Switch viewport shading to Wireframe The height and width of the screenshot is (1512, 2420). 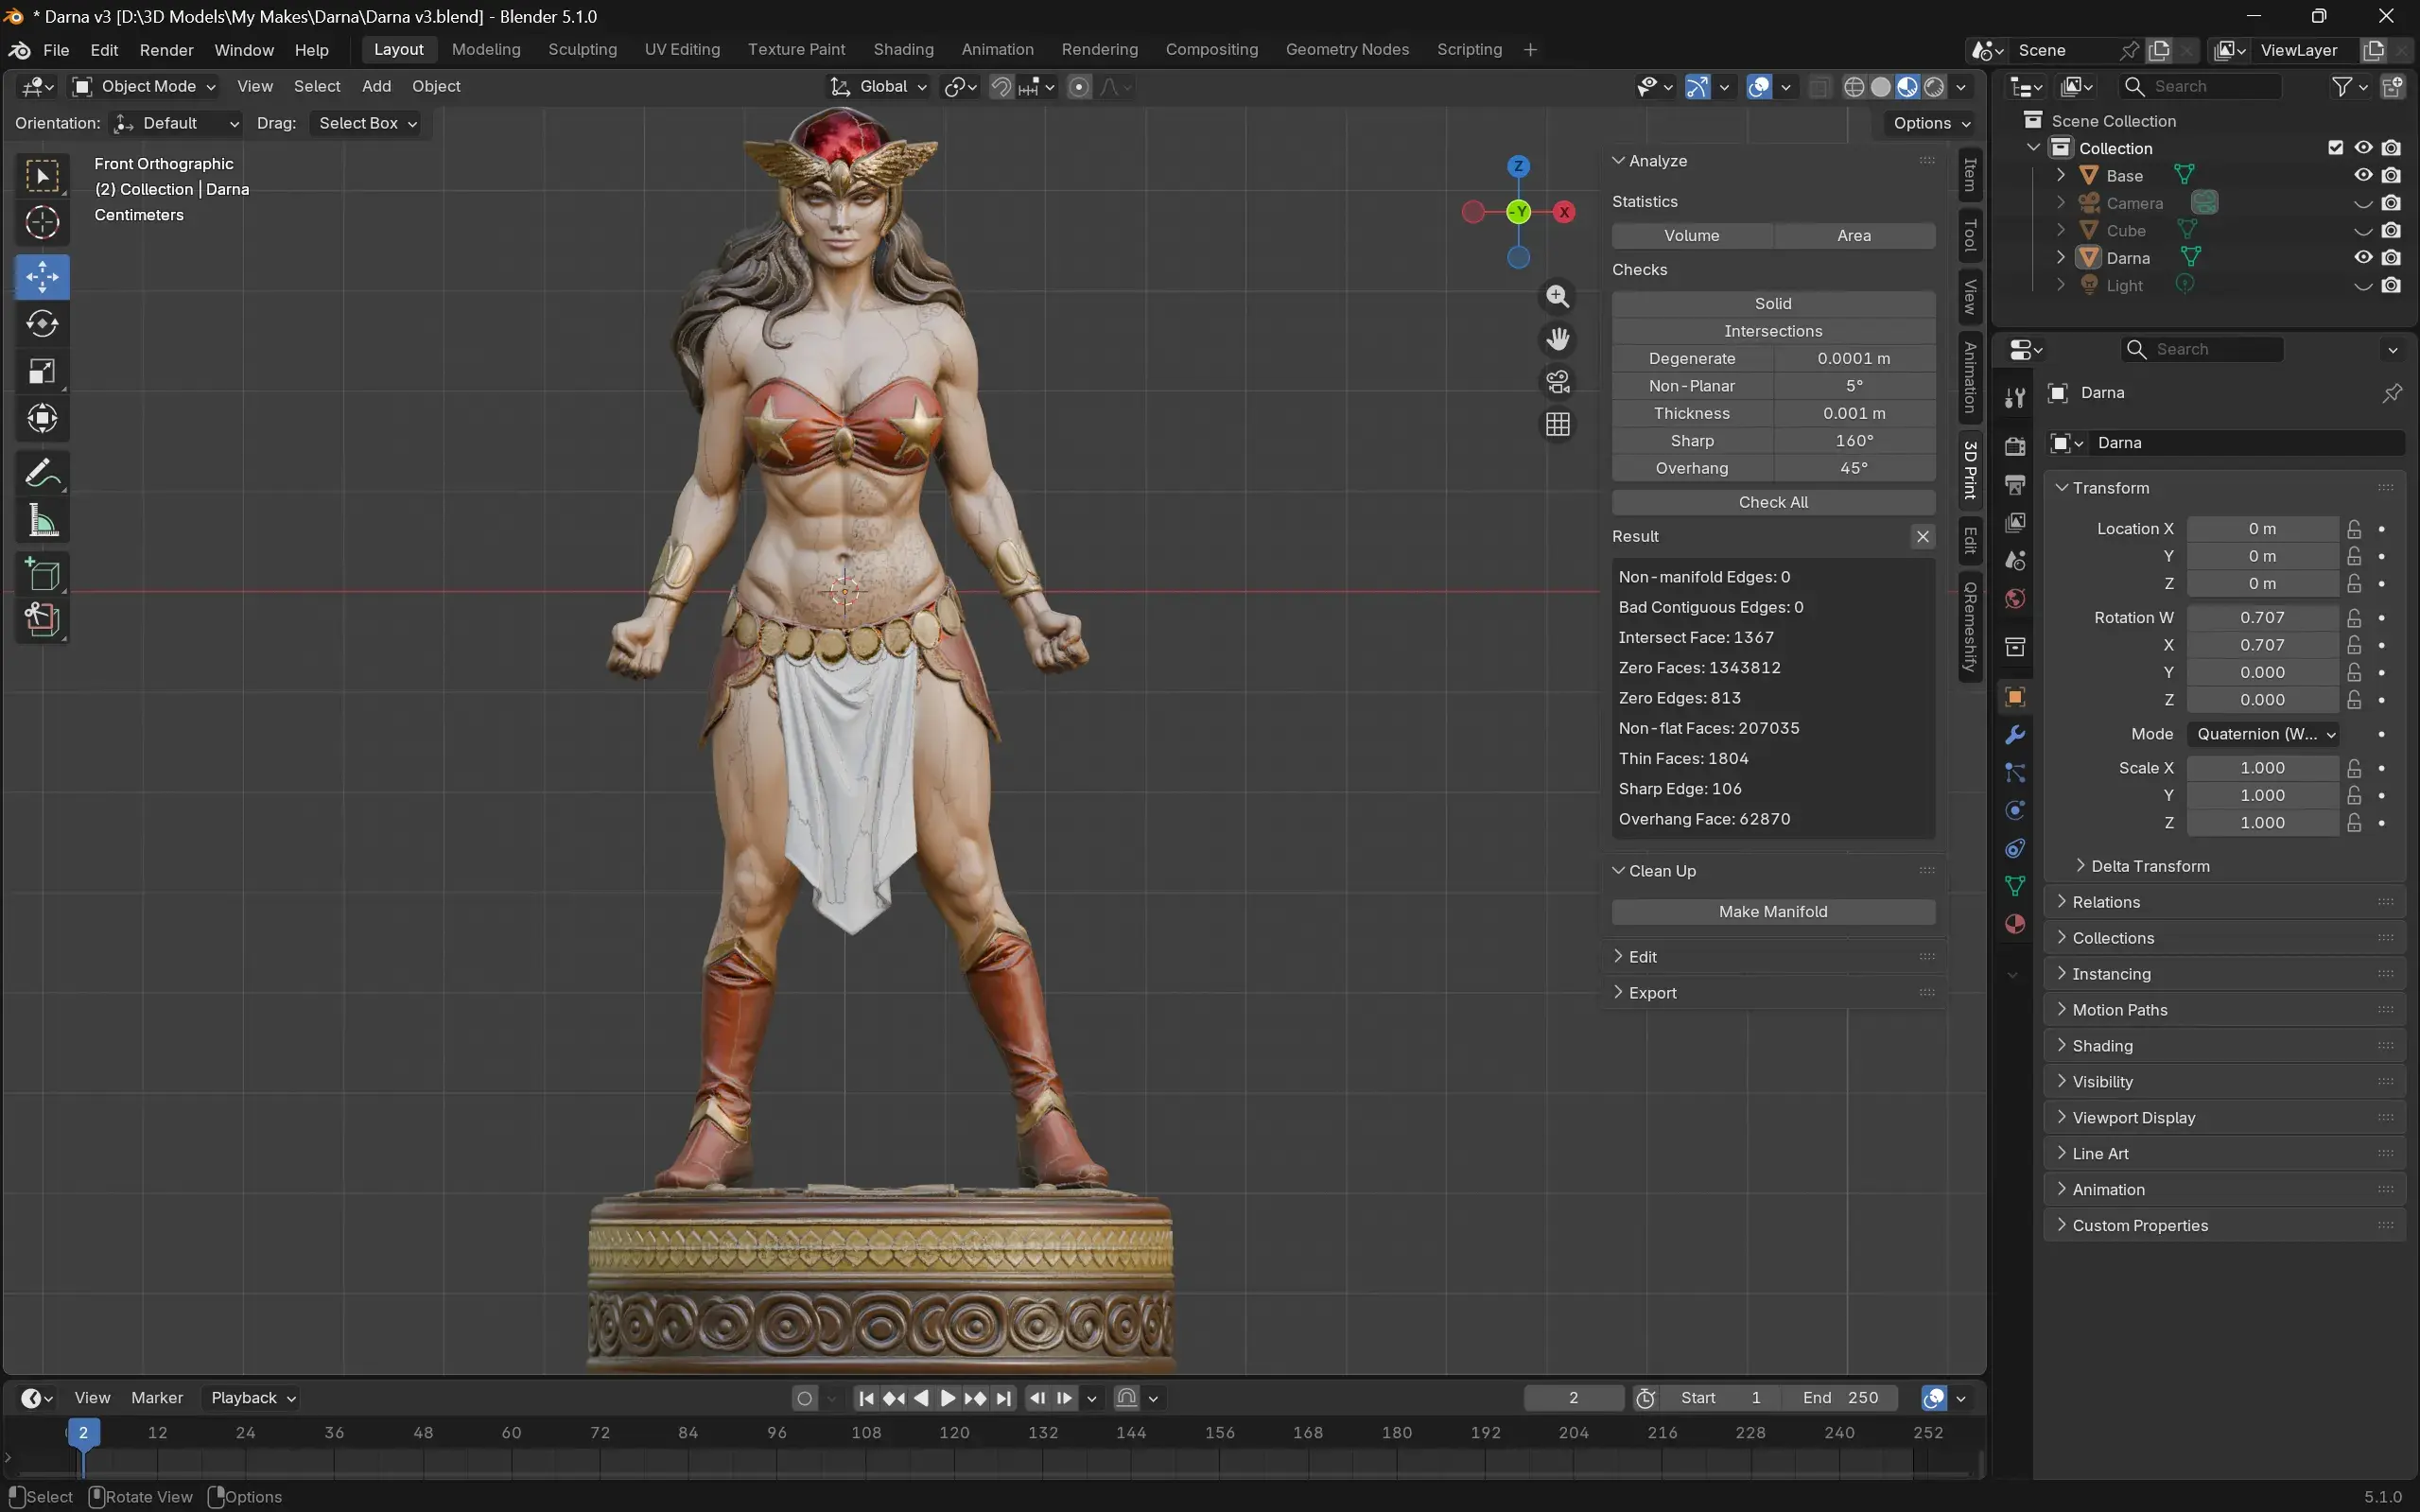point(1853,87)
